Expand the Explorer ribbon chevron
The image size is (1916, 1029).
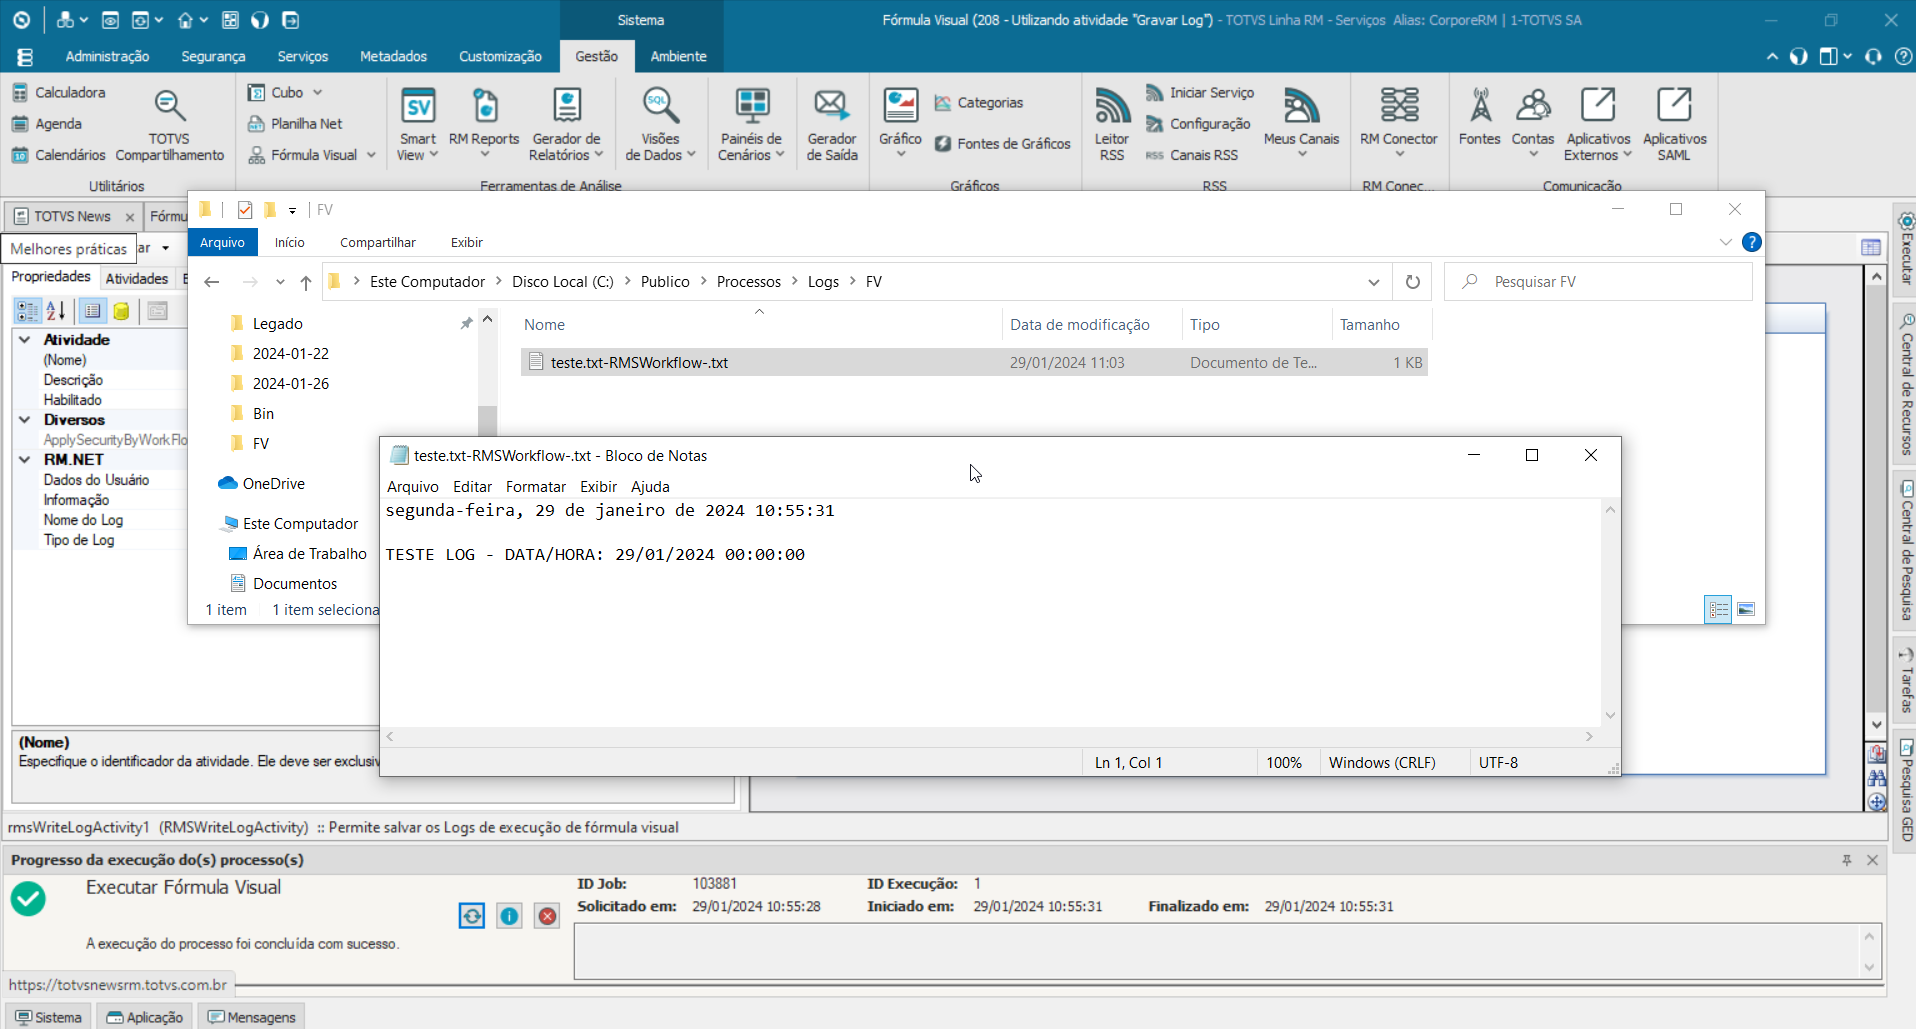pyautogui.click(x=1725, y=242)
